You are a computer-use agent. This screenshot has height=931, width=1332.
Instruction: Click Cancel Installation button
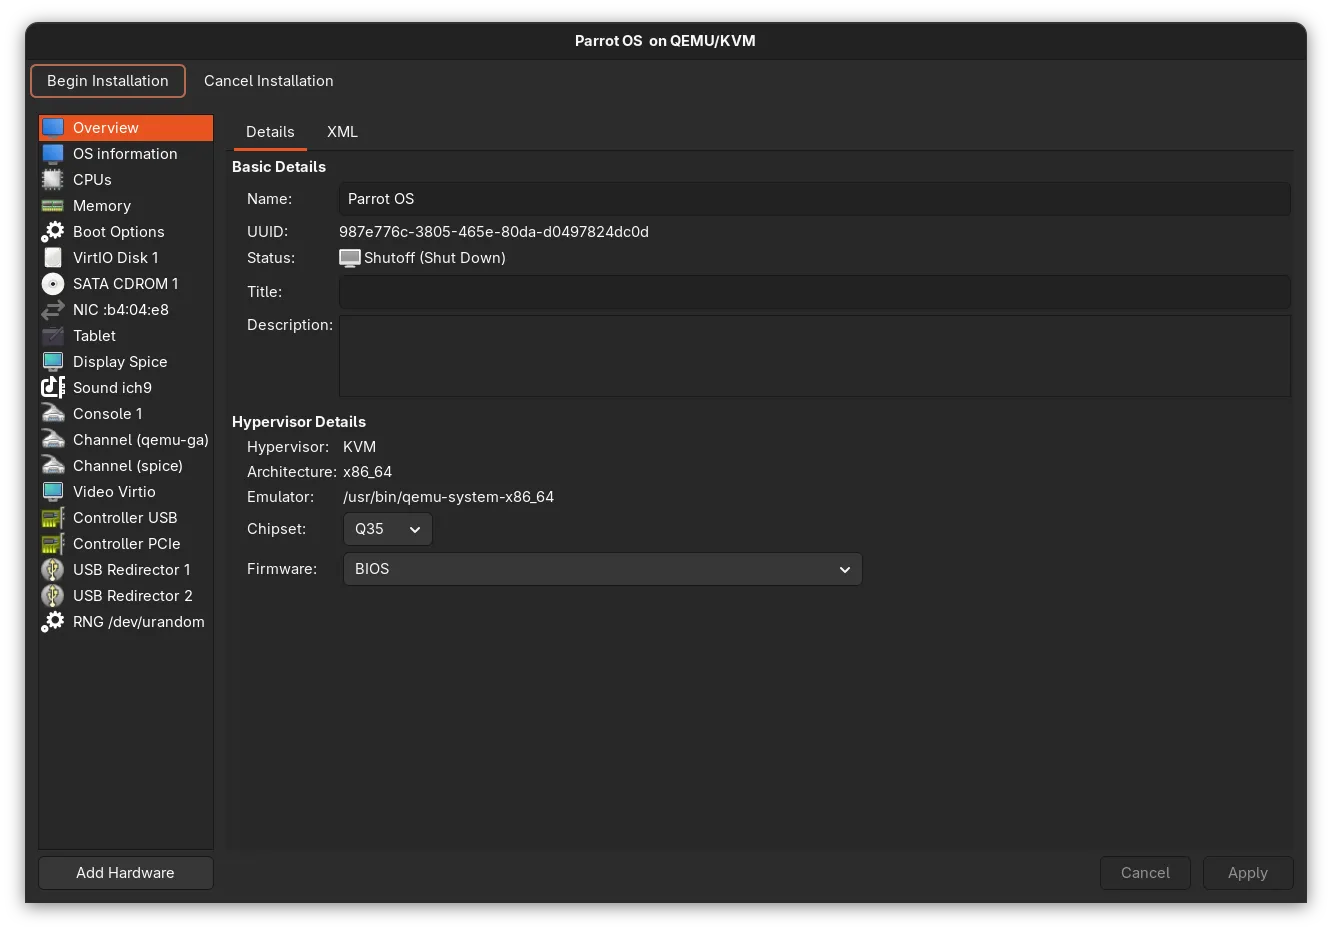269,81
